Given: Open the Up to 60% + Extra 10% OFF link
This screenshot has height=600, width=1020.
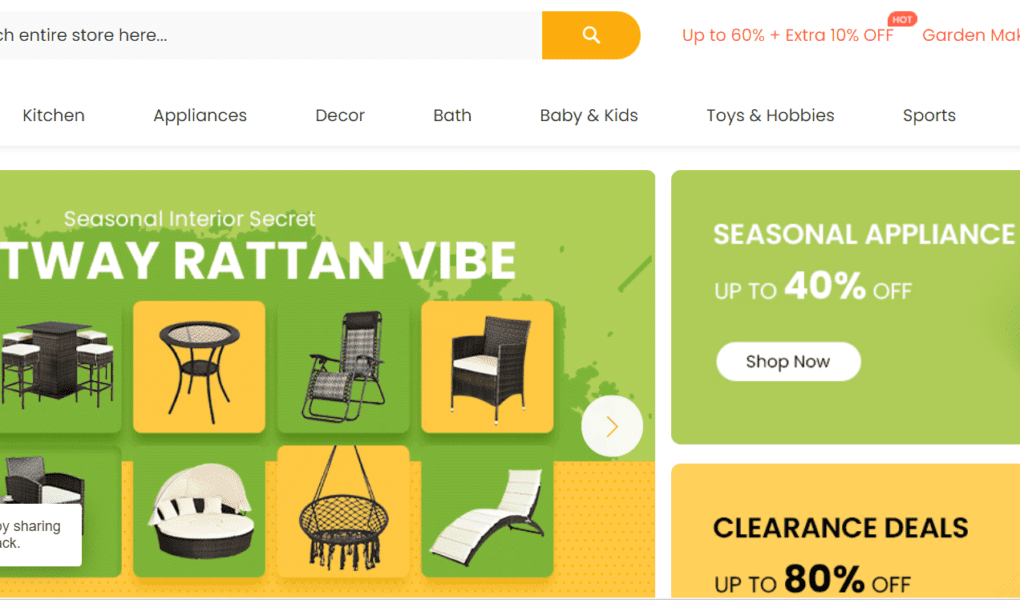Looking at the screenshot, I should pyautogui.click(x=787, y=35).
